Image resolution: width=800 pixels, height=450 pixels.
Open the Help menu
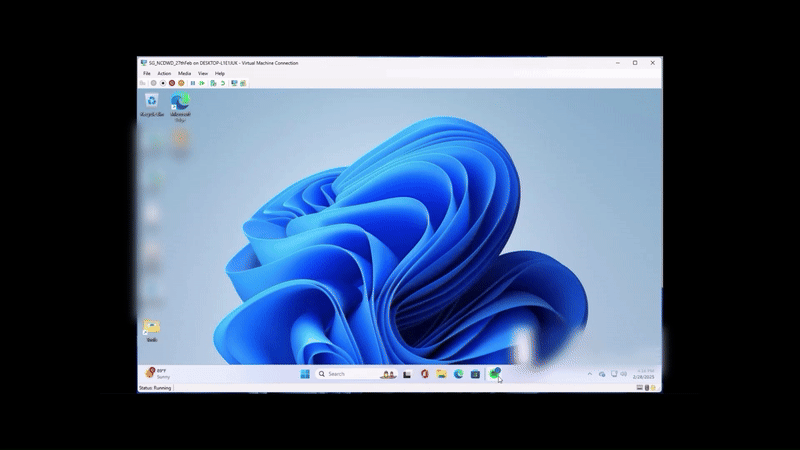coord(220,73)
